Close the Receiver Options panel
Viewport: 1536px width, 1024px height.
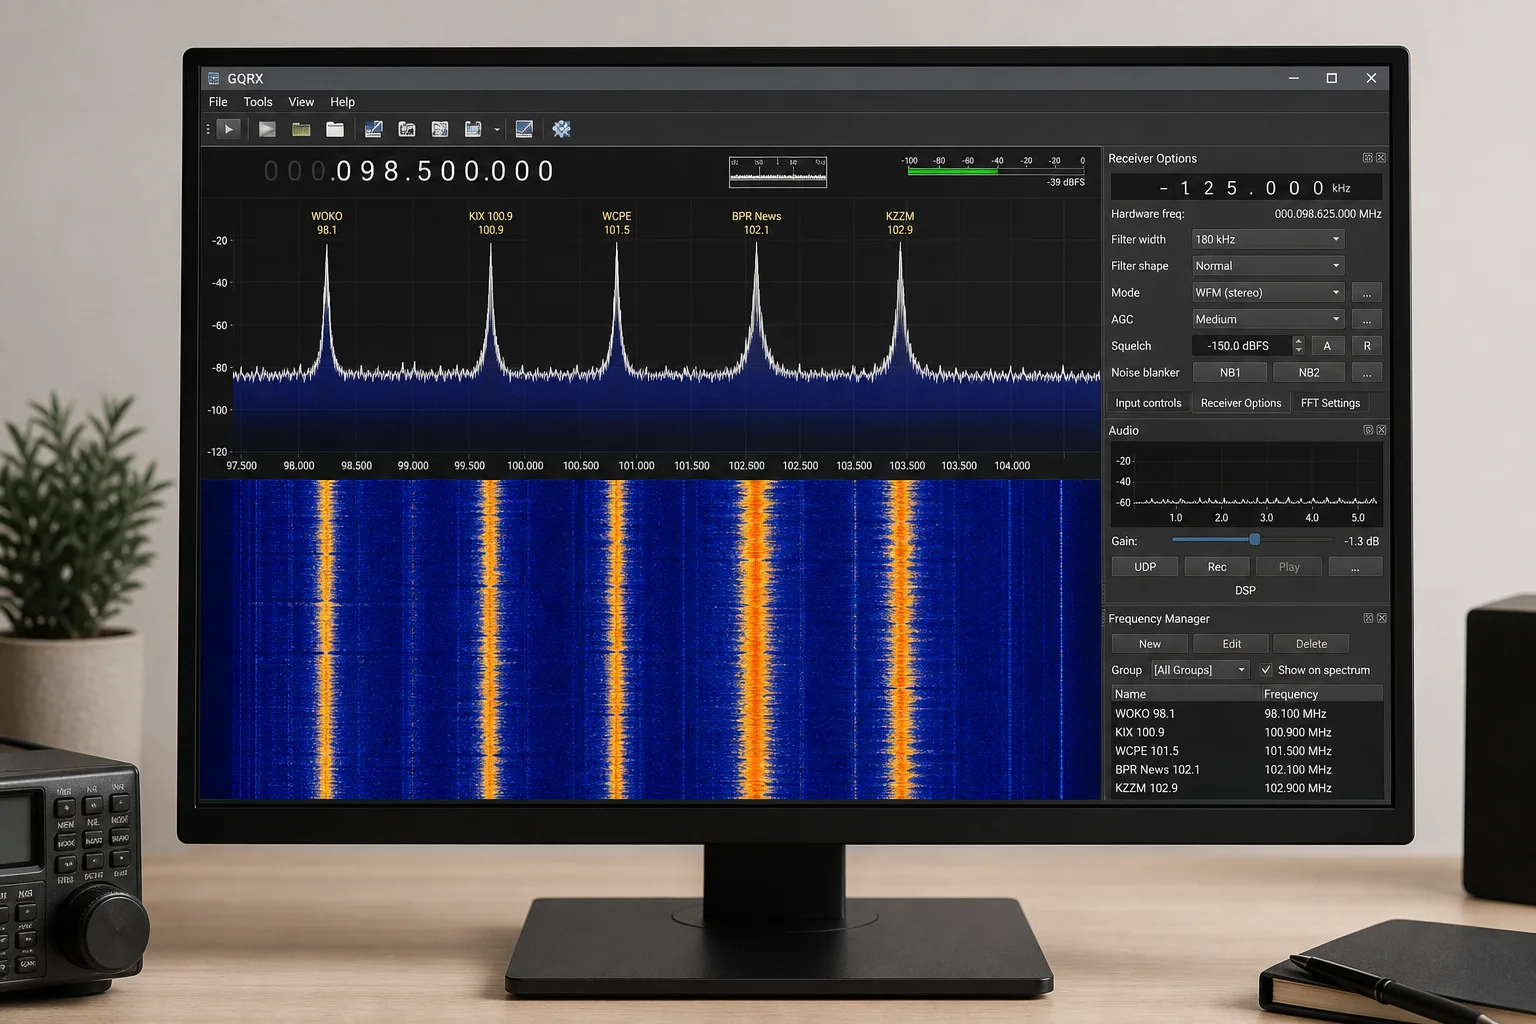point(1381,158)
